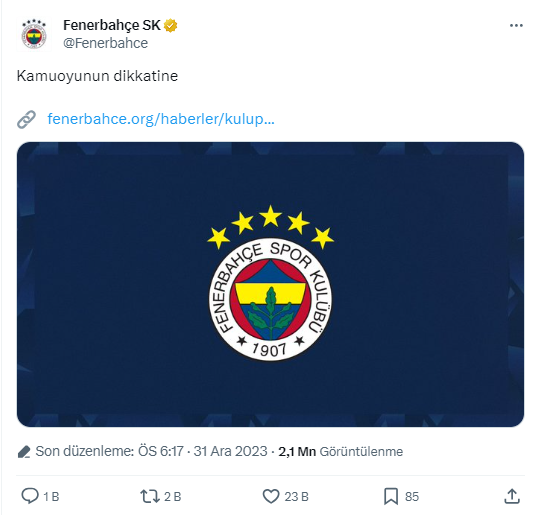Click the 2 B retweet count

[173, 497]
